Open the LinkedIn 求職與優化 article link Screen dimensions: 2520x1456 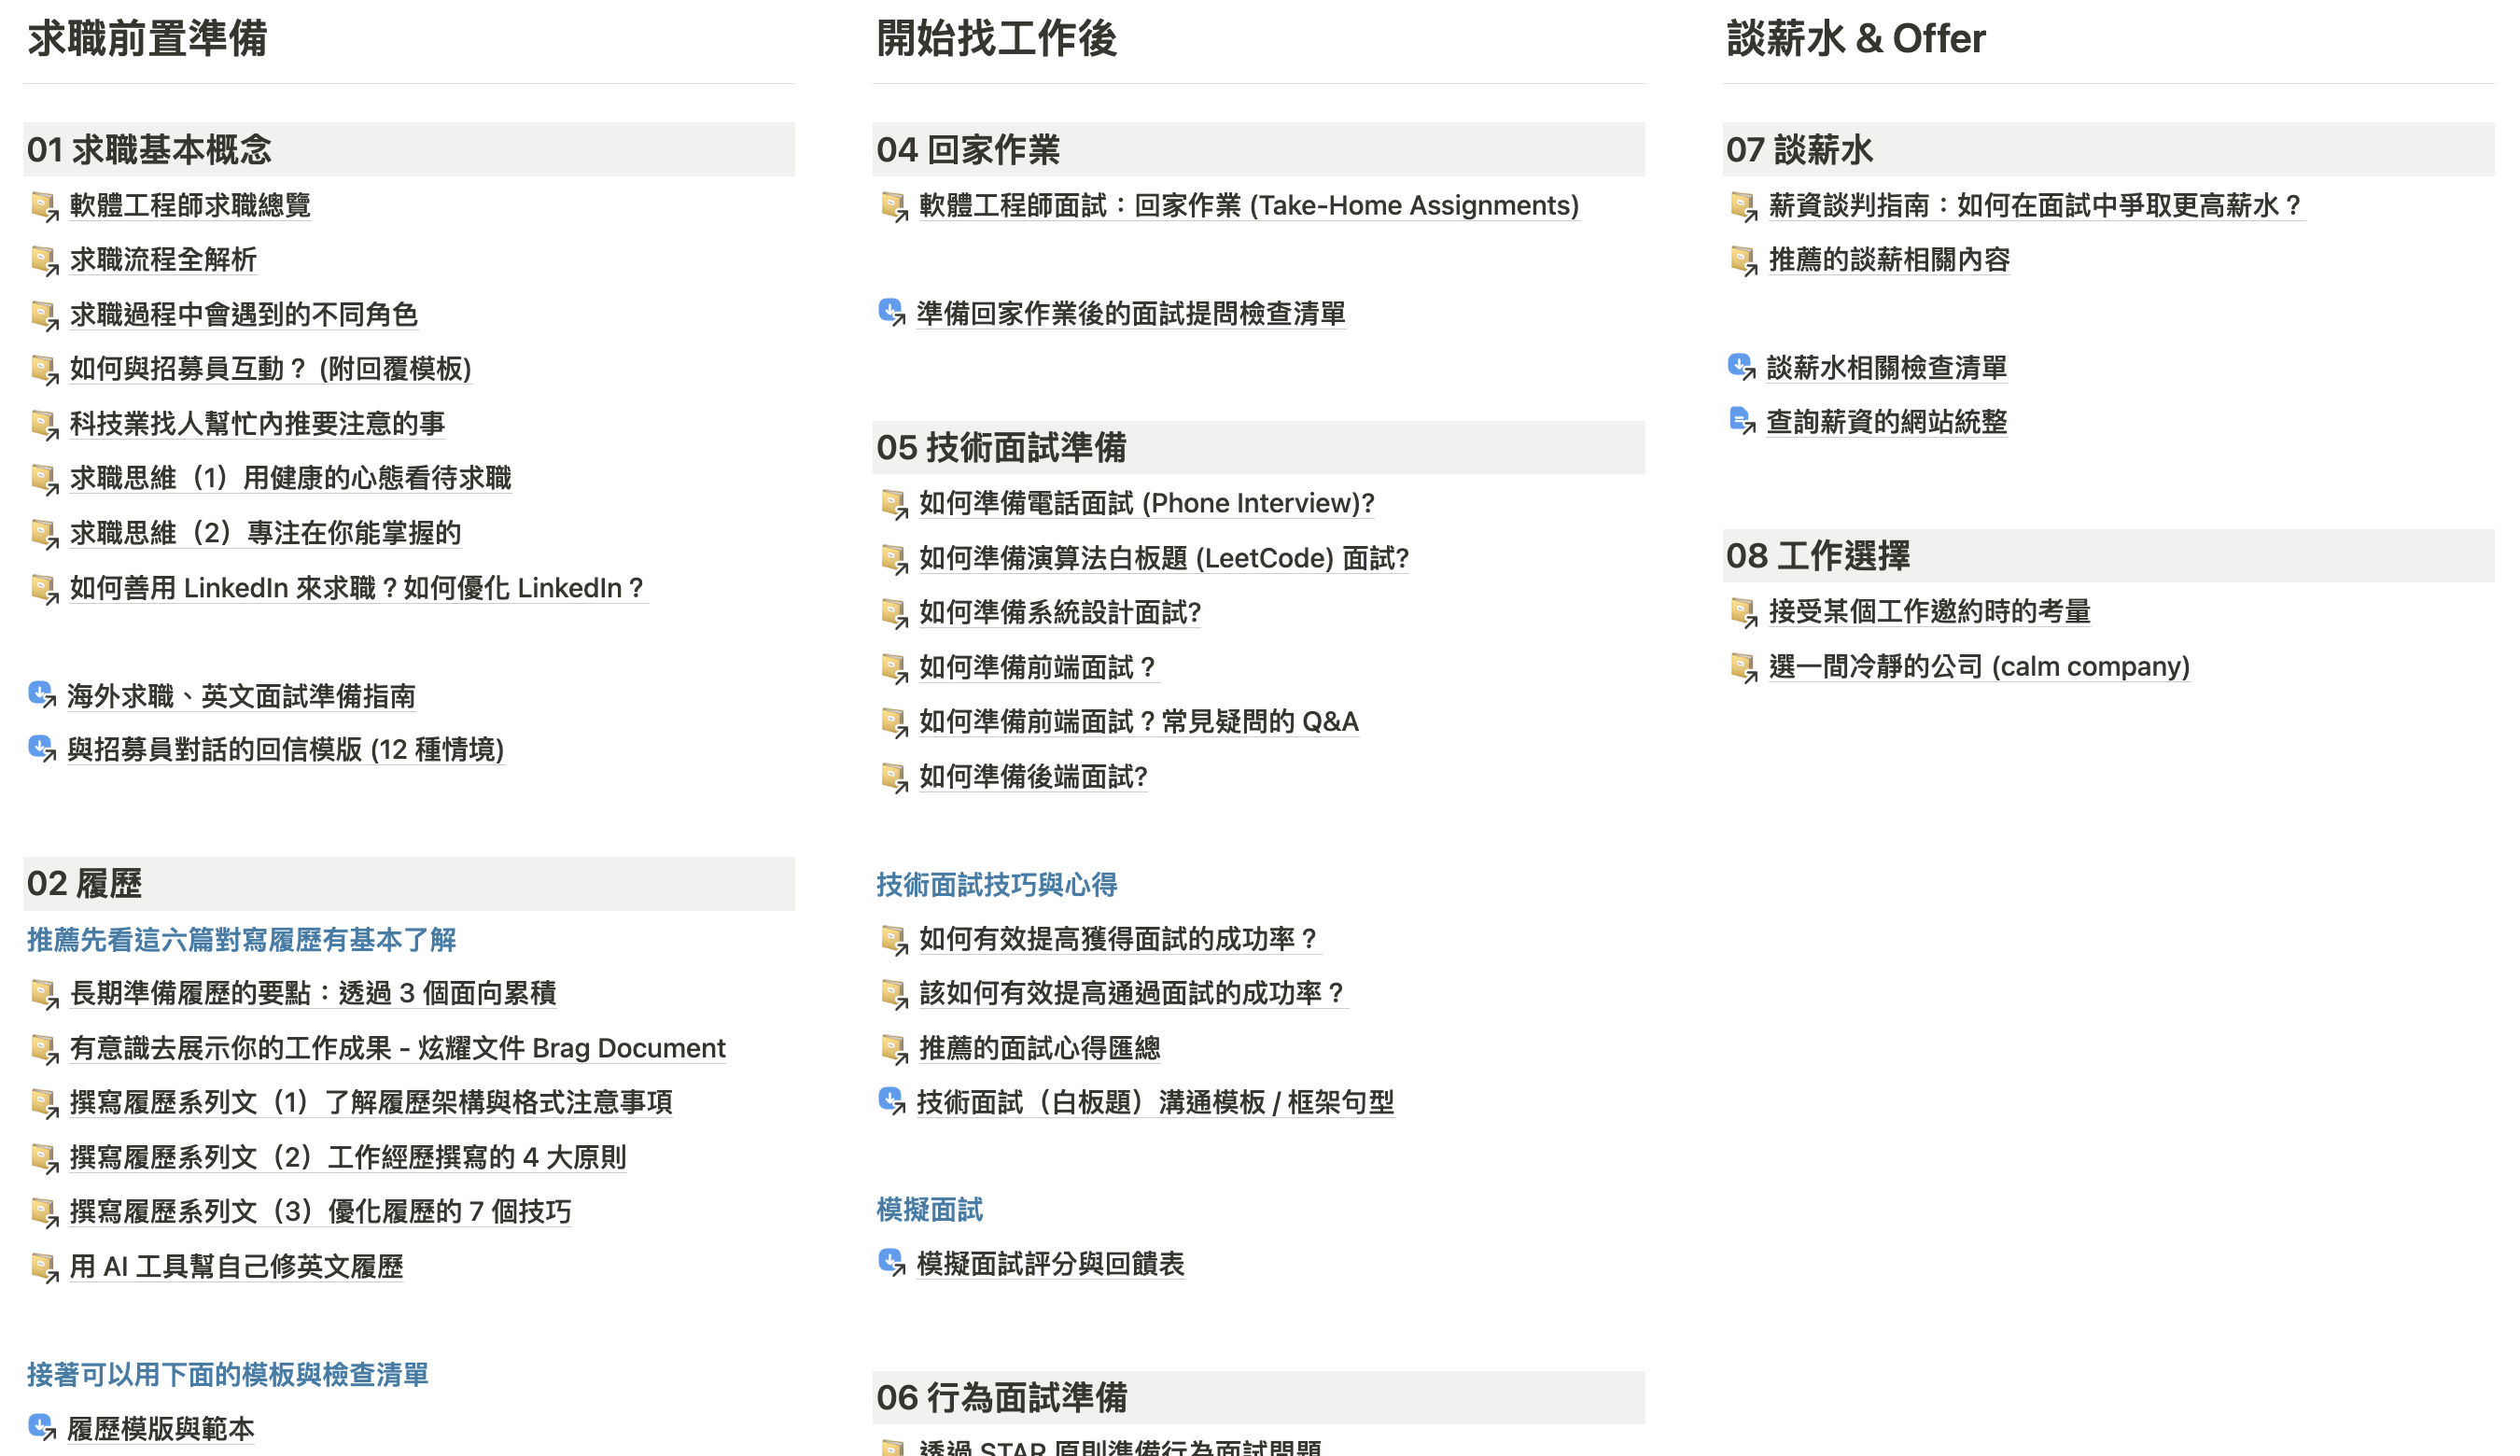pyautogui.click(x=358, y=588)
